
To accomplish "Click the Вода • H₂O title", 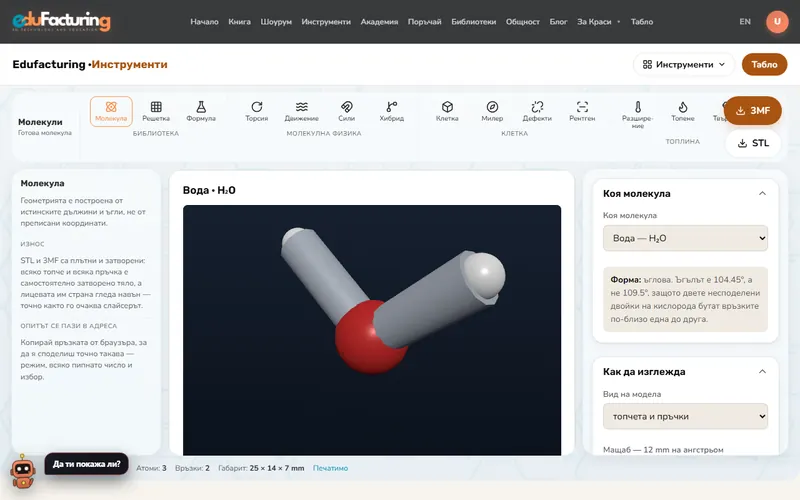I will tap(209, 190).
